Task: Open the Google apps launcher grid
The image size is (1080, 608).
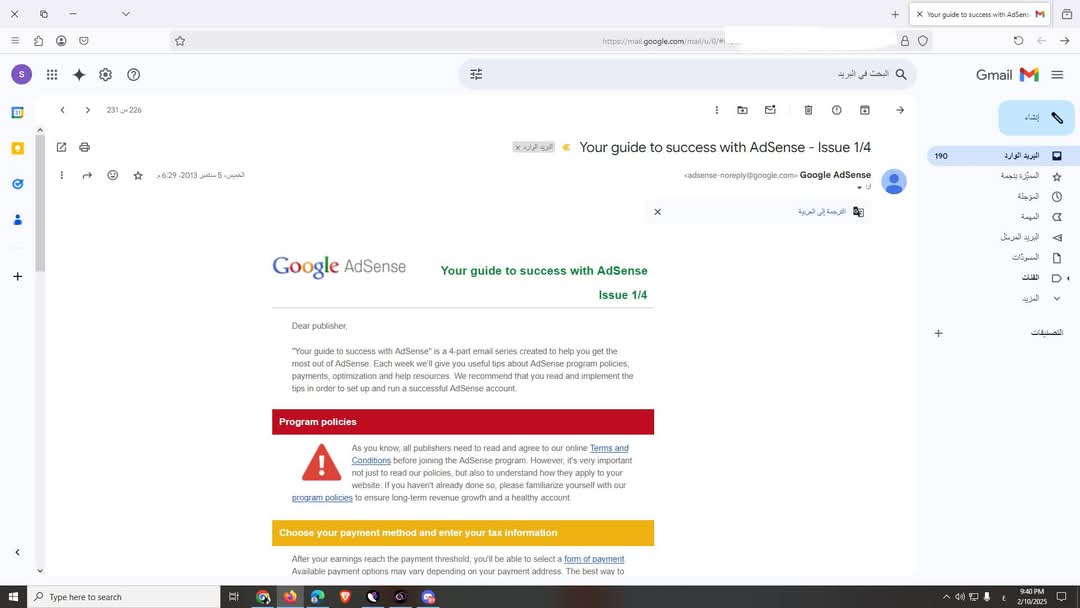Action: [x=51, y=74]
